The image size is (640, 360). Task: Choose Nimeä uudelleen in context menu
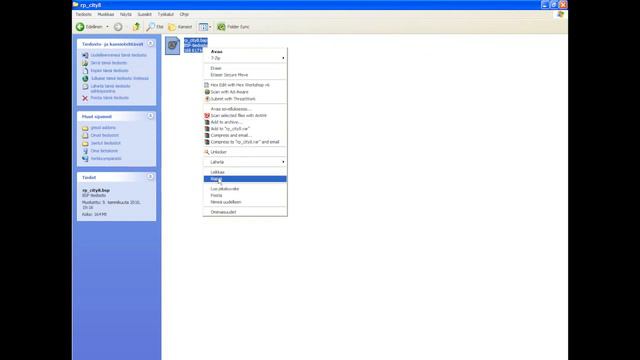245,202
